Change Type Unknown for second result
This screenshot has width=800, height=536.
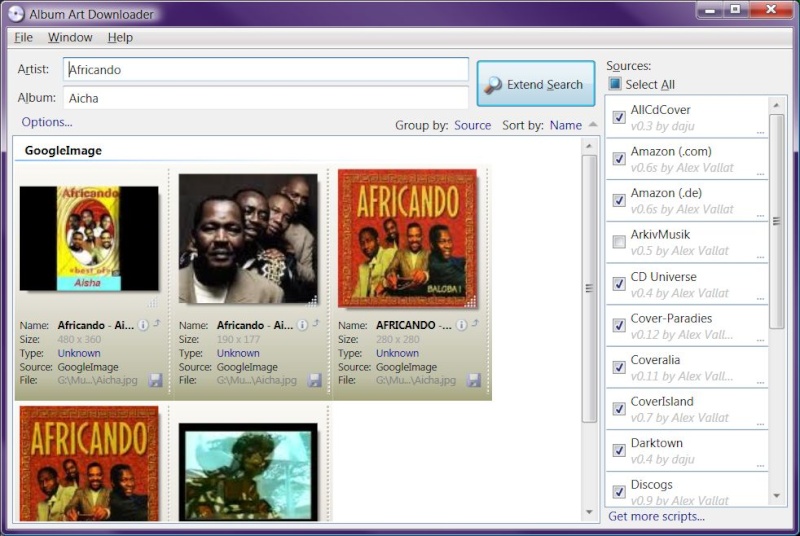(238, 353)
